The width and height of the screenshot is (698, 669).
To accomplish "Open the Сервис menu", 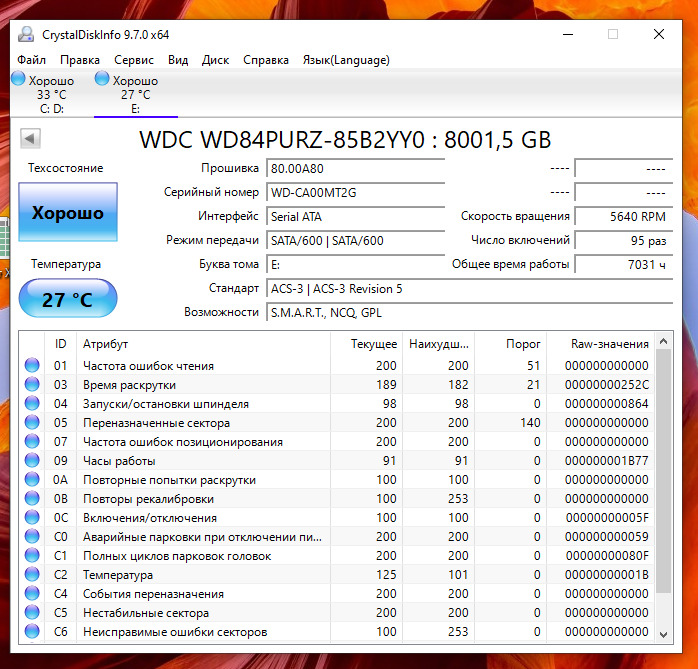I will [x=133, y=60].
